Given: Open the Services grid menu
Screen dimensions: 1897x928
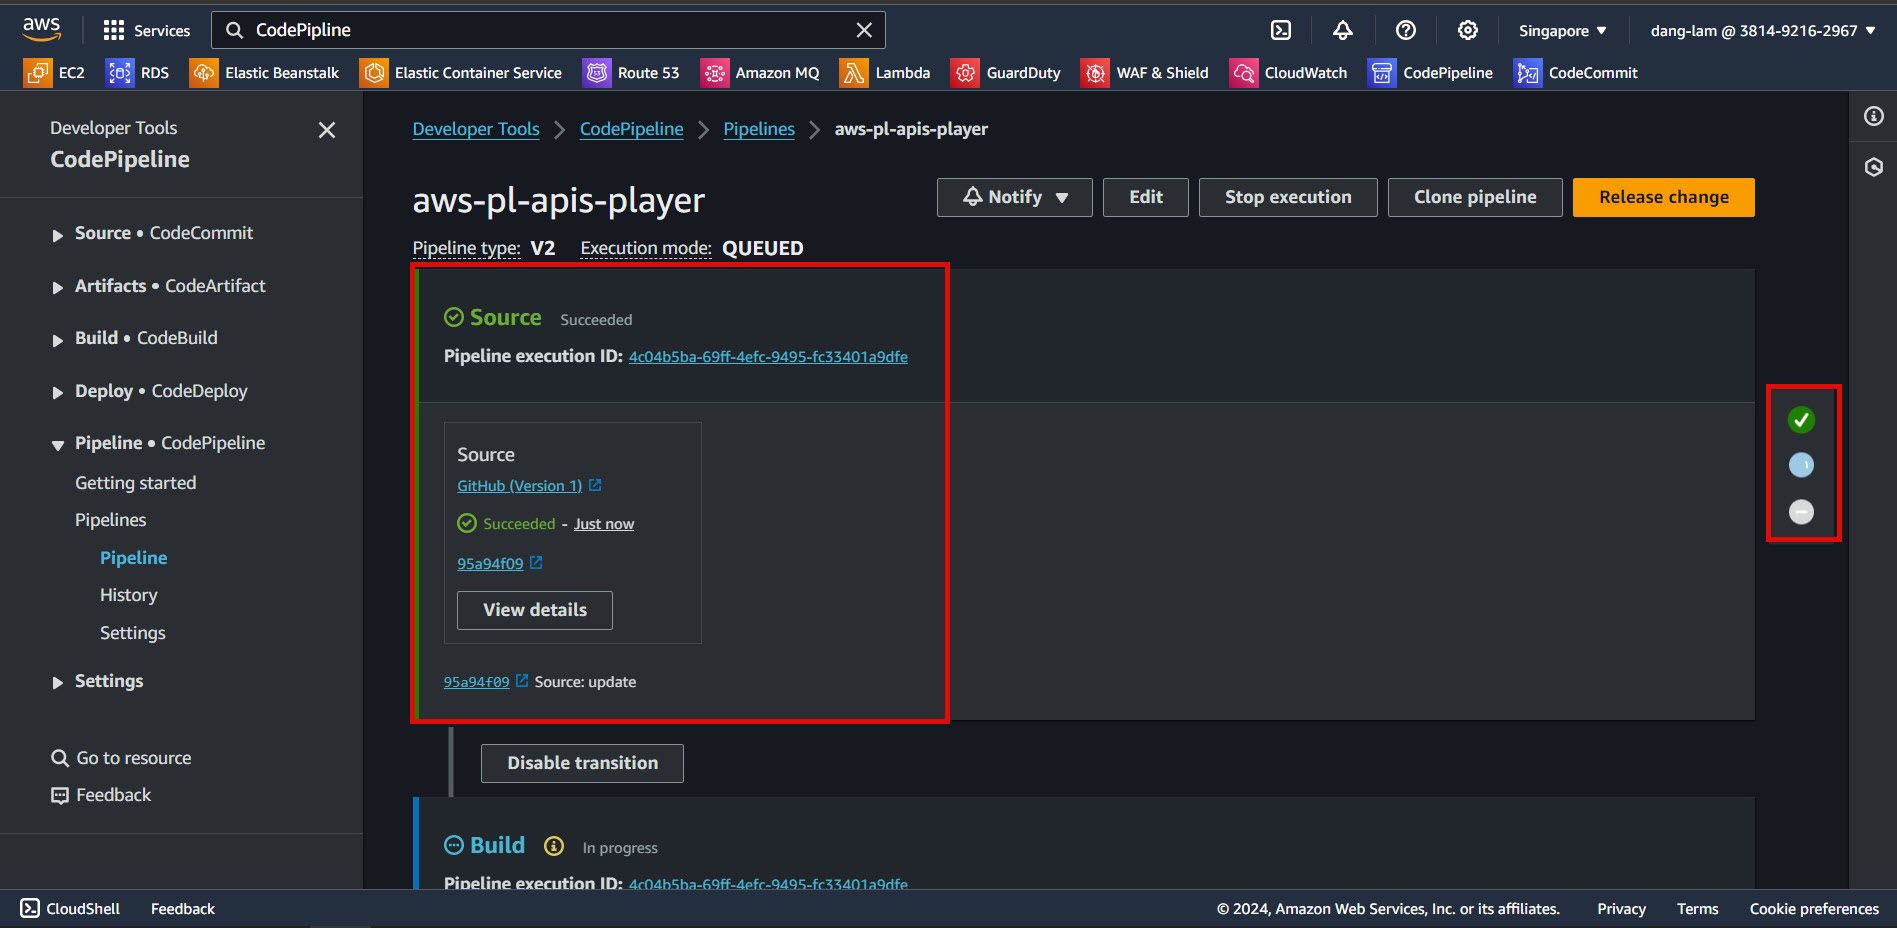Looking at the screenshot, I should 146,30.
